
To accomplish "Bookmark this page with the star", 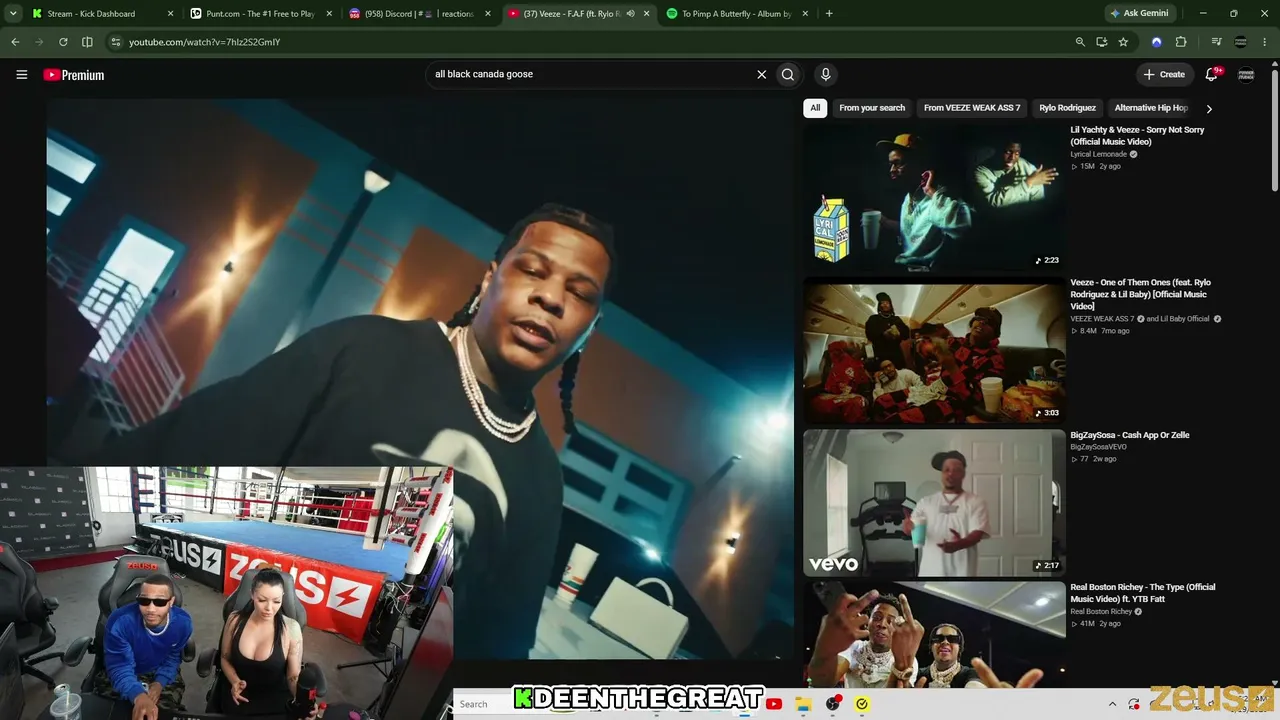I will coord(1123,42).
